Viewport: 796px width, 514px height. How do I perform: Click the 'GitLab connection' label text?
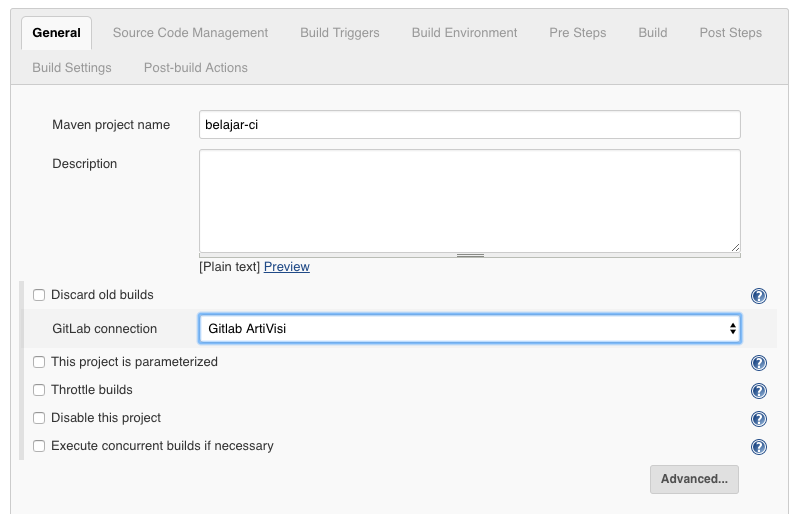click(x=105, y=328)
